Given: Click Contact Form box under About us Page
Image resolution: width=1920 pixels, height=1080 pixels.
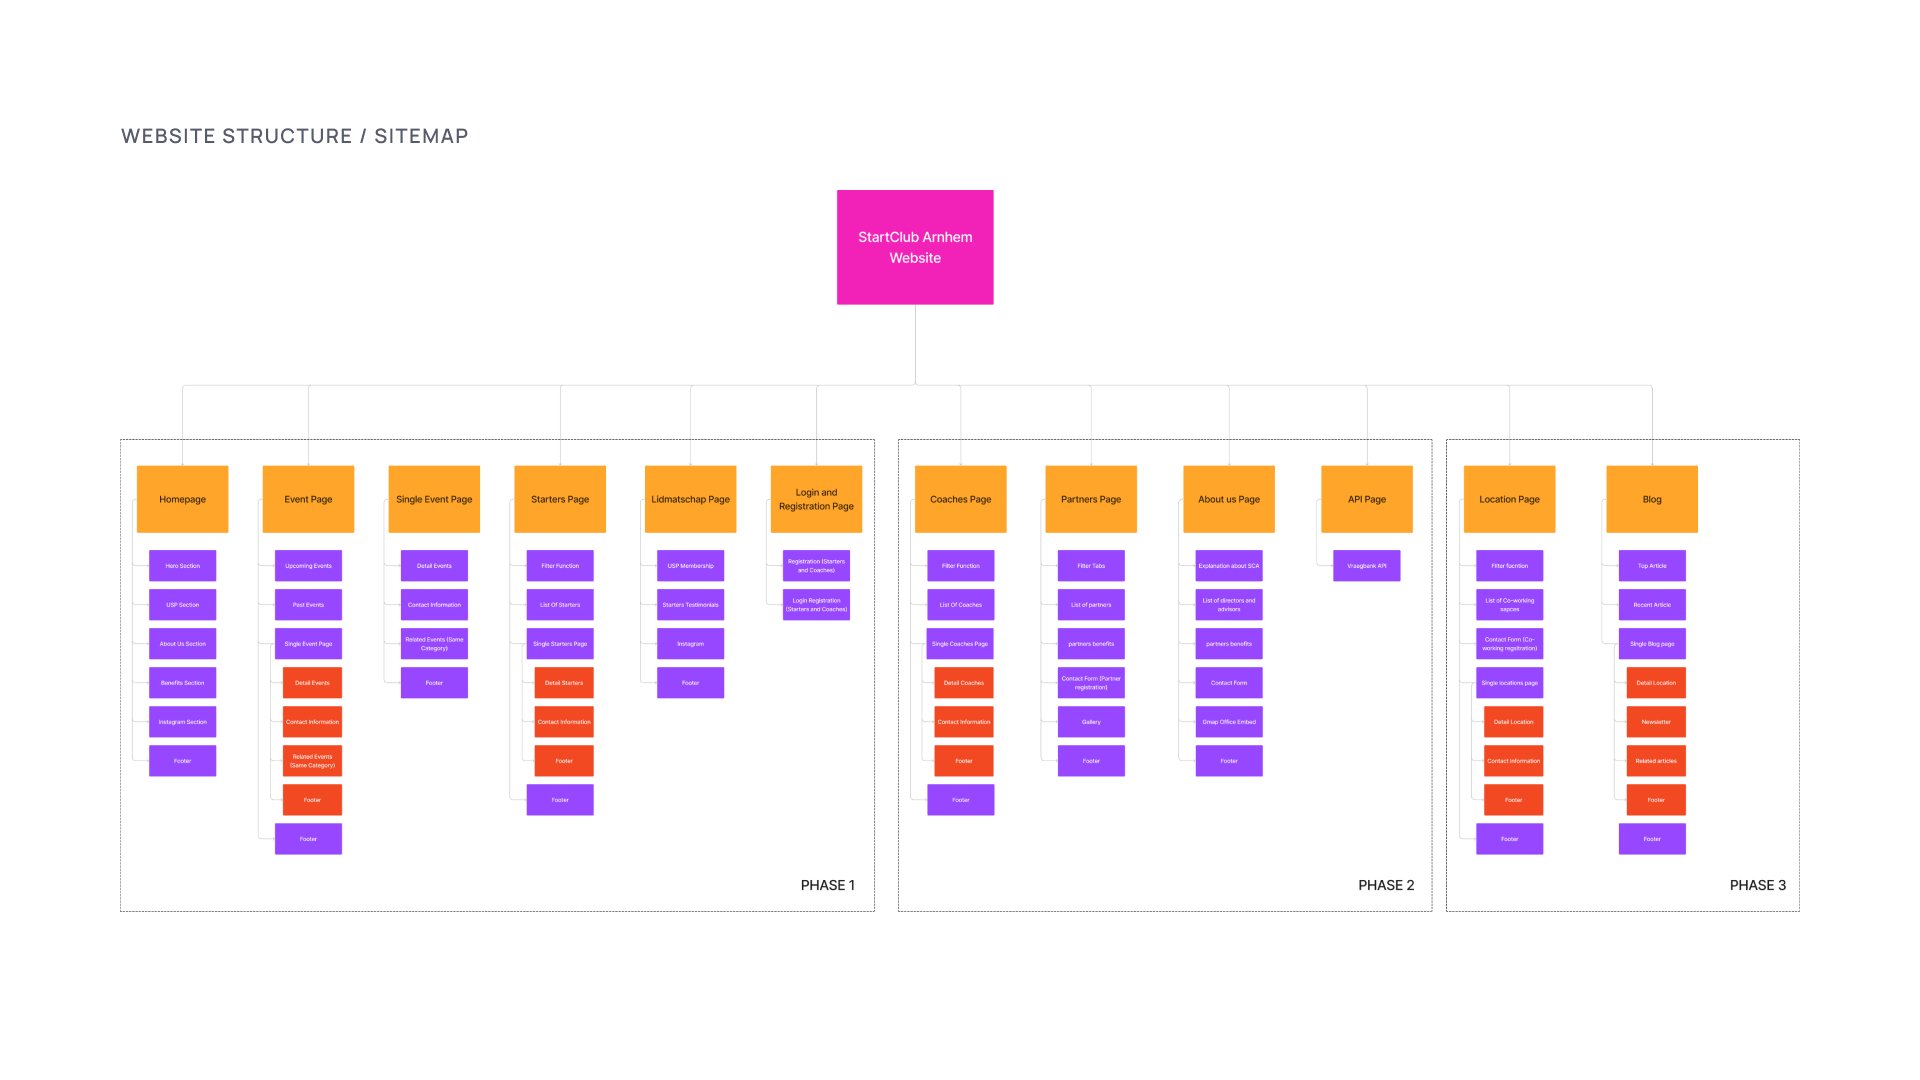Looking at the screenshot, I should click(x=1229, y=683).
